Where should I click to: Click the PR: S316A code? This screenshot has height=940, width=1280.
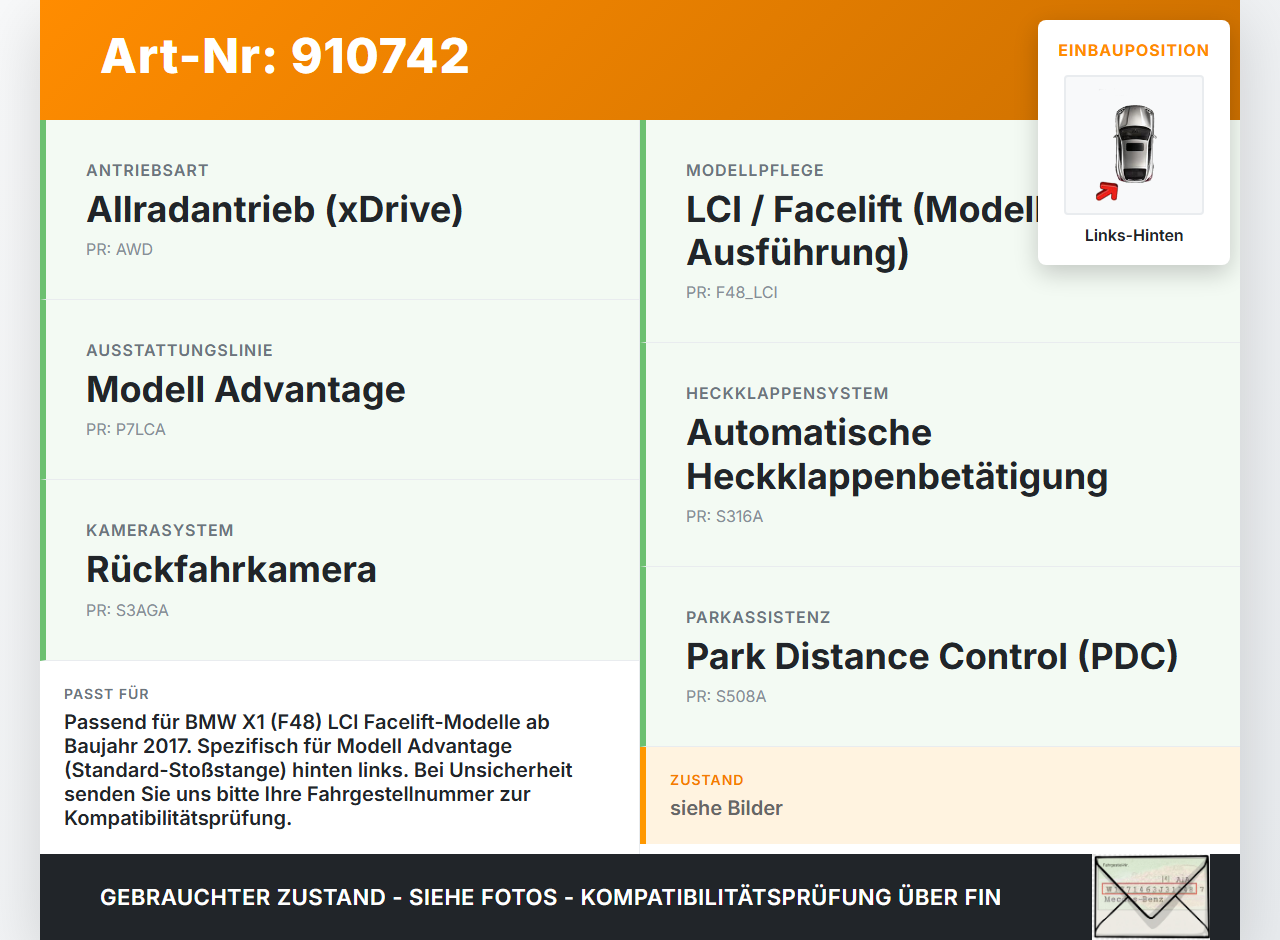(x=724, y=517)
